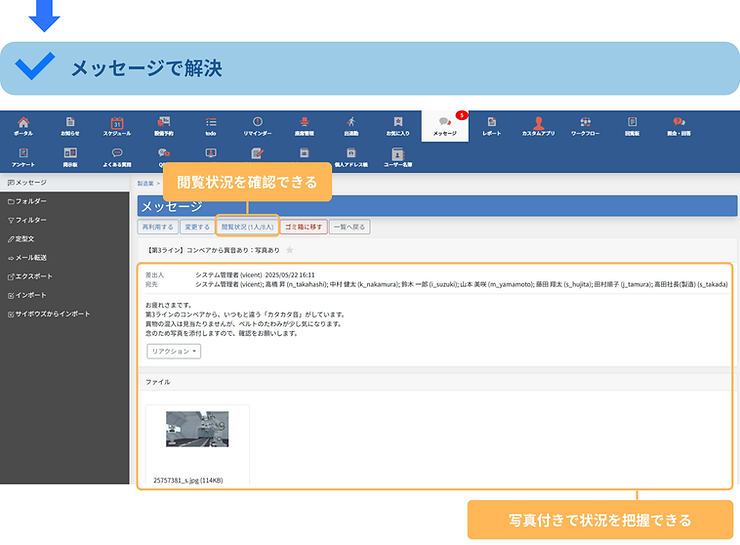Open the ユーザー名簿 icon
Screen dimensions: 740x545
coord(398,156)
